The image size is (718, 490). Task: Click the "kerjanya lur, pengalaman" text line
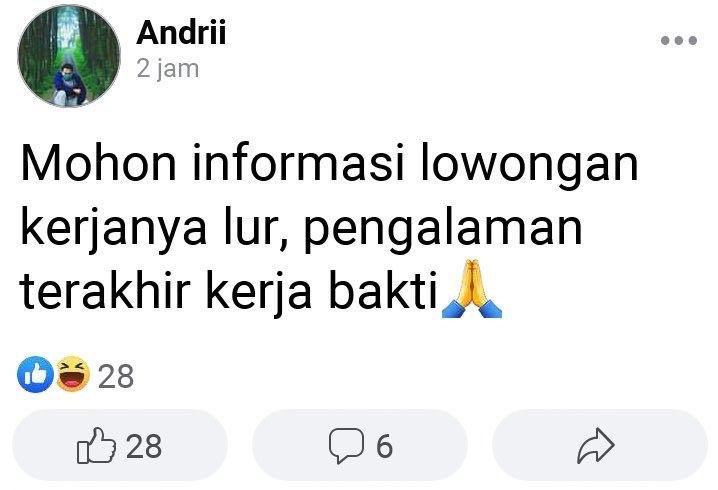[x=301, y=227]
